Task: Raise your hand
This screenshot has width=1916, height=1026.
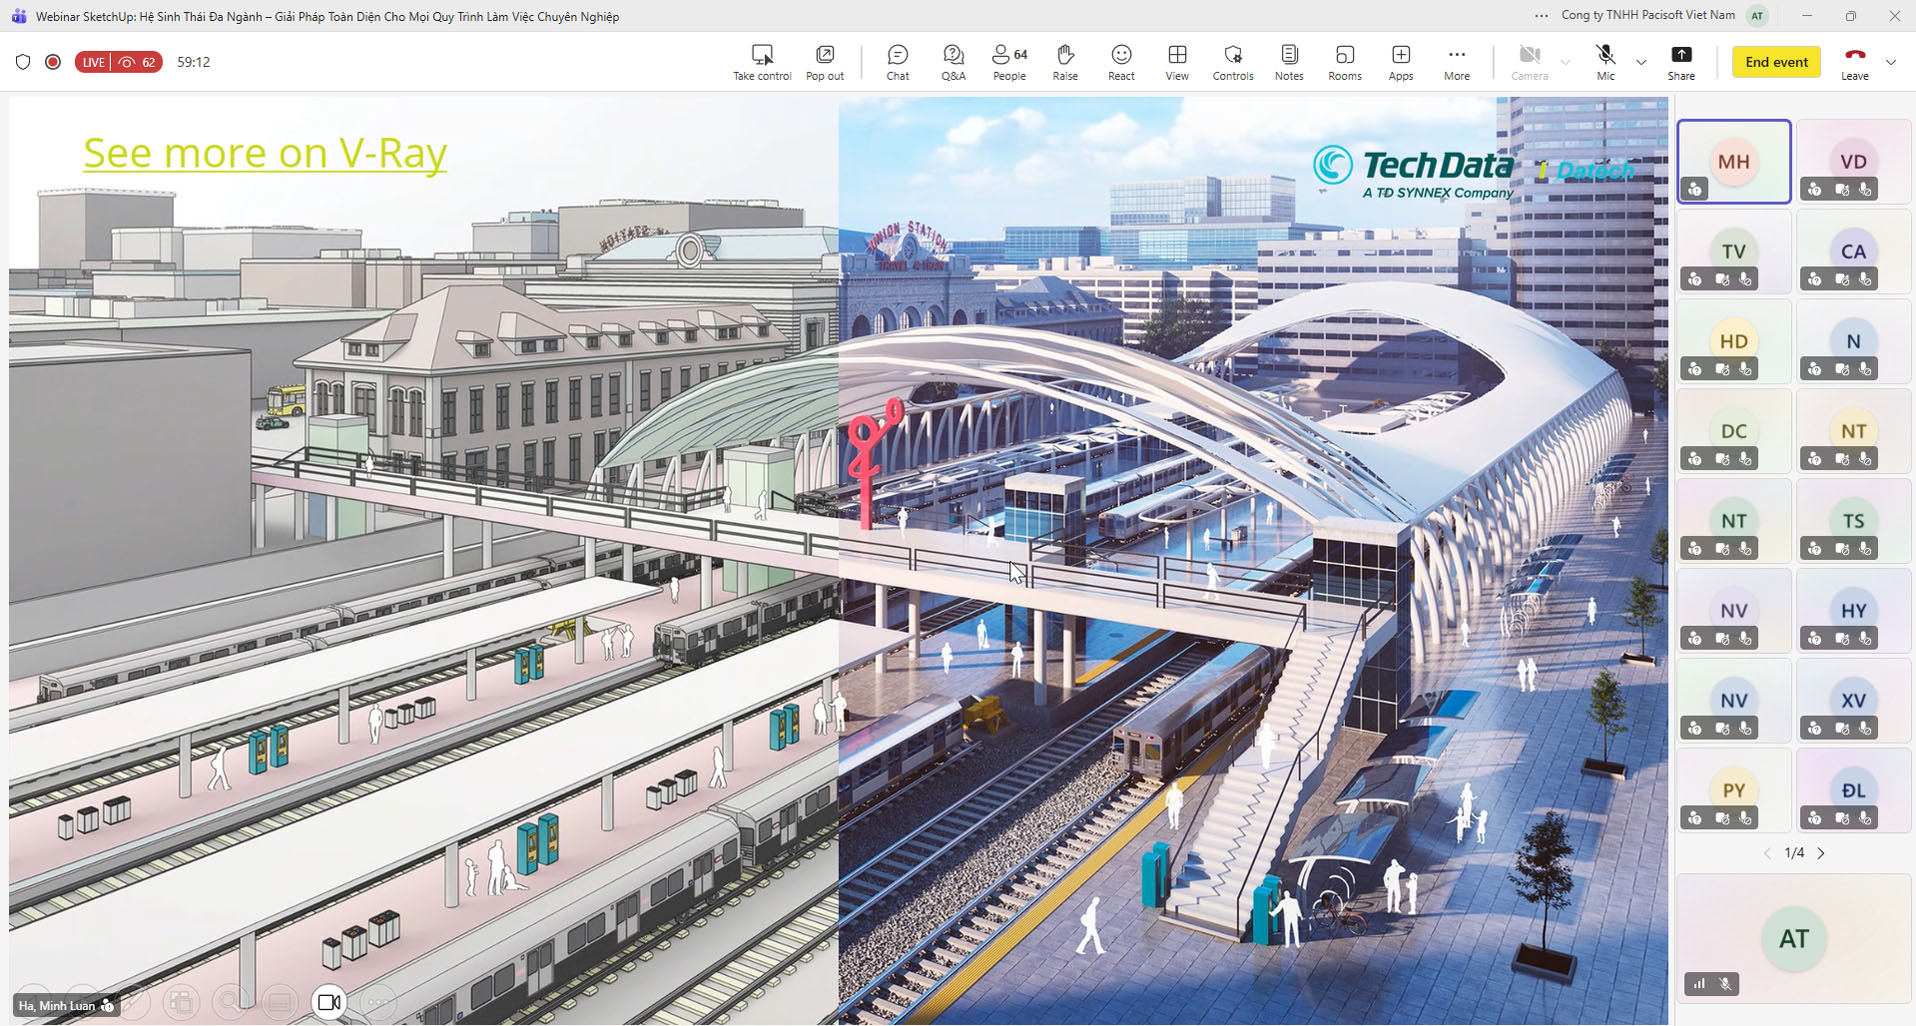Action: 1065,61
